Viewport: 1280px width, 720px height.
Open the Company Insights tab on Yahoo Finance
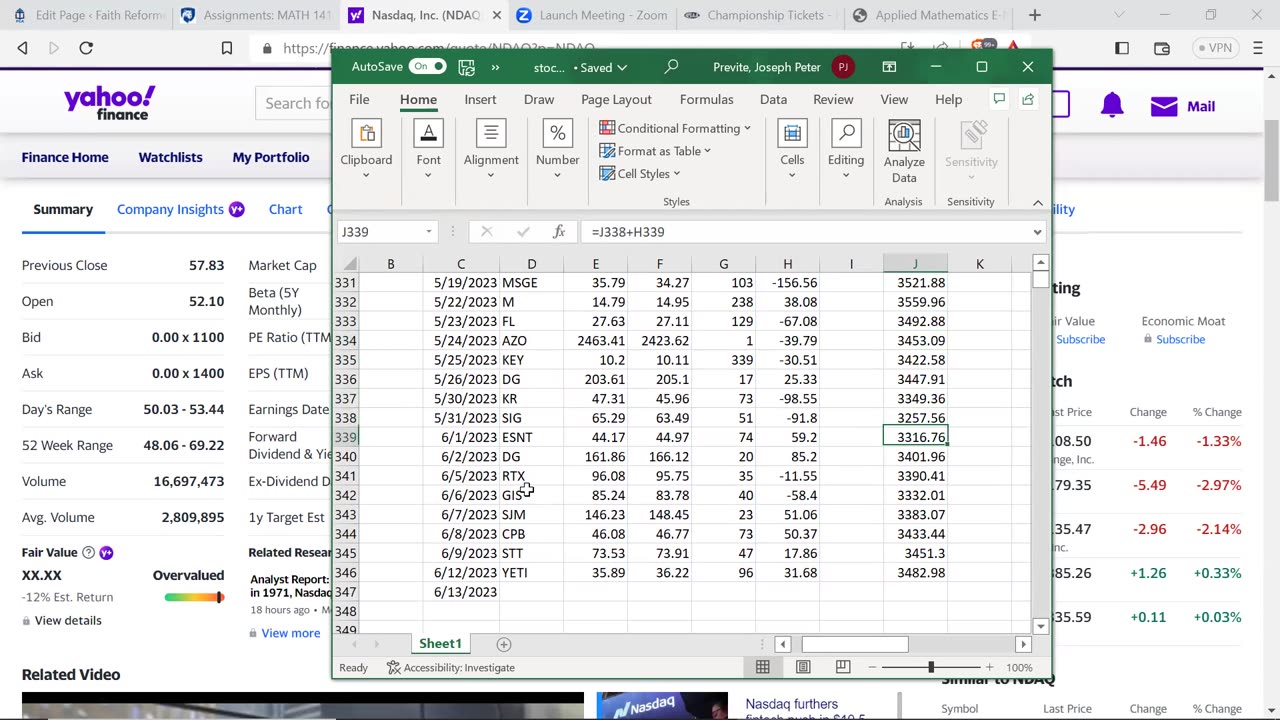[180, 209]
